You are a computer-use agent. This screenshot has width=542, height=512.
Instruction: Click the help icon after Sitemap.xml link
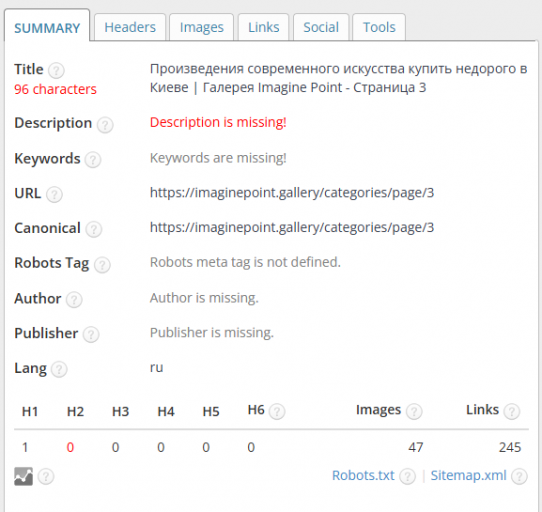pos(519,477)
